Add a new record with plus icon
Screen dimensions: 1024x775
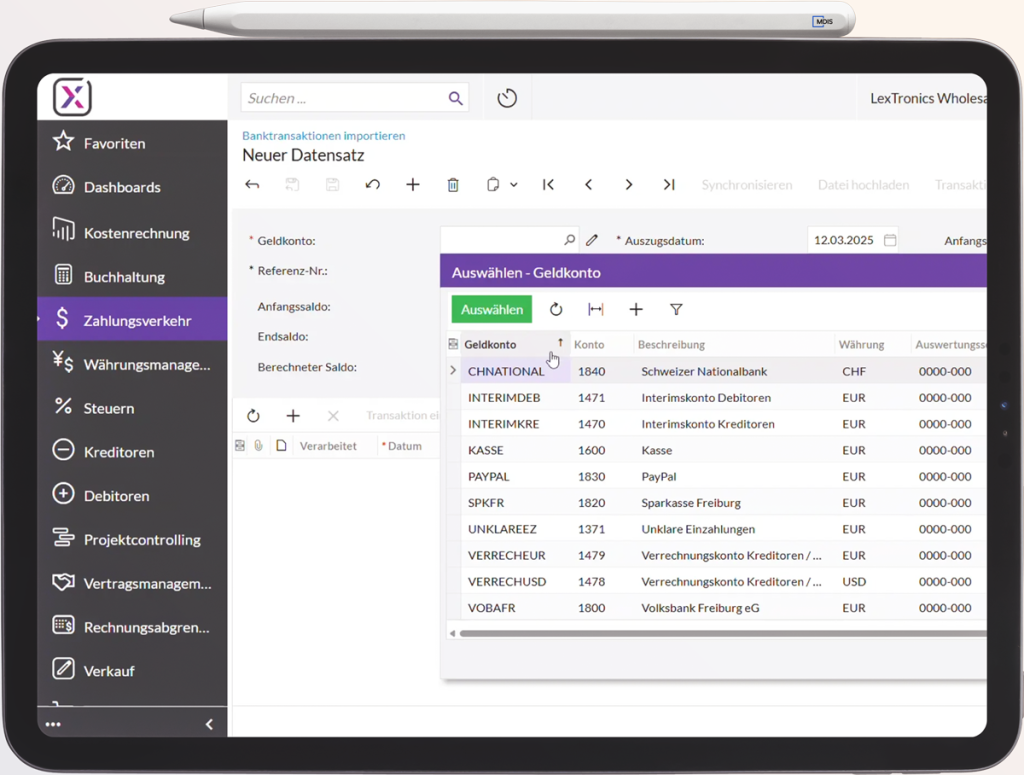click(412, 185)
